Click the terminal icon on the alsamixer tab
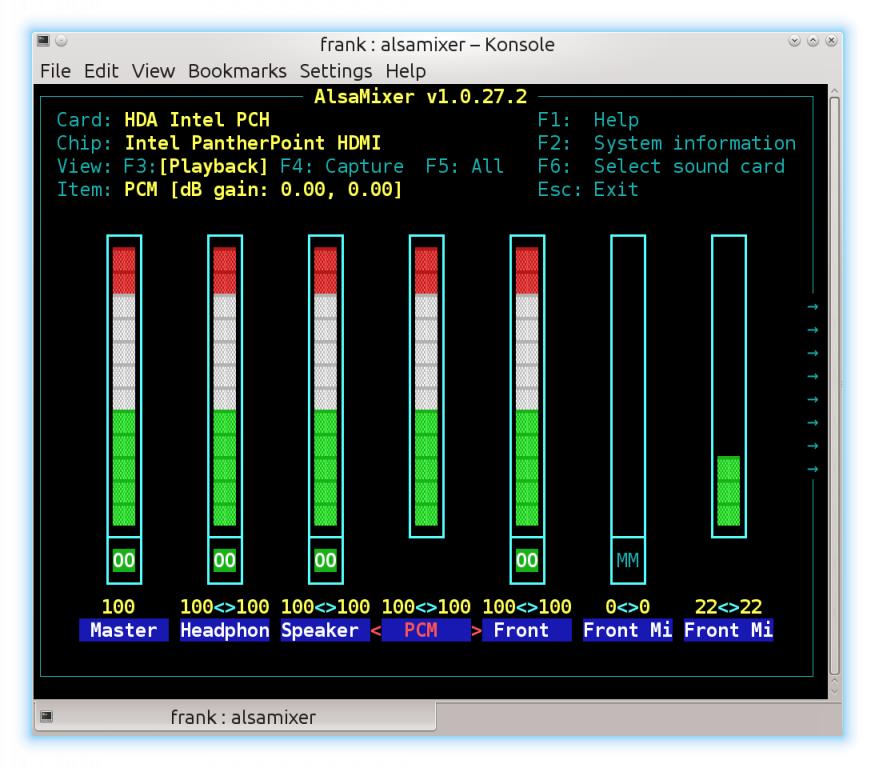 pos(46,717)
